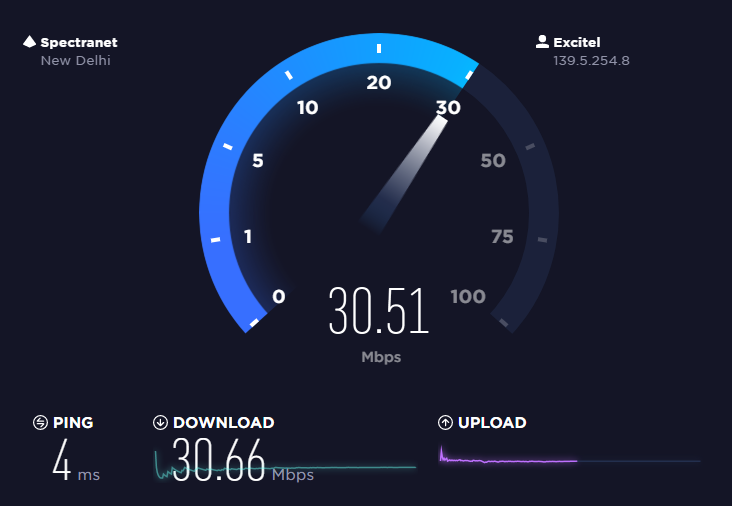The width and height of the screenshot is (732, 506).
Task: Click the purple upload graph line
Action: tap(508, 459)
